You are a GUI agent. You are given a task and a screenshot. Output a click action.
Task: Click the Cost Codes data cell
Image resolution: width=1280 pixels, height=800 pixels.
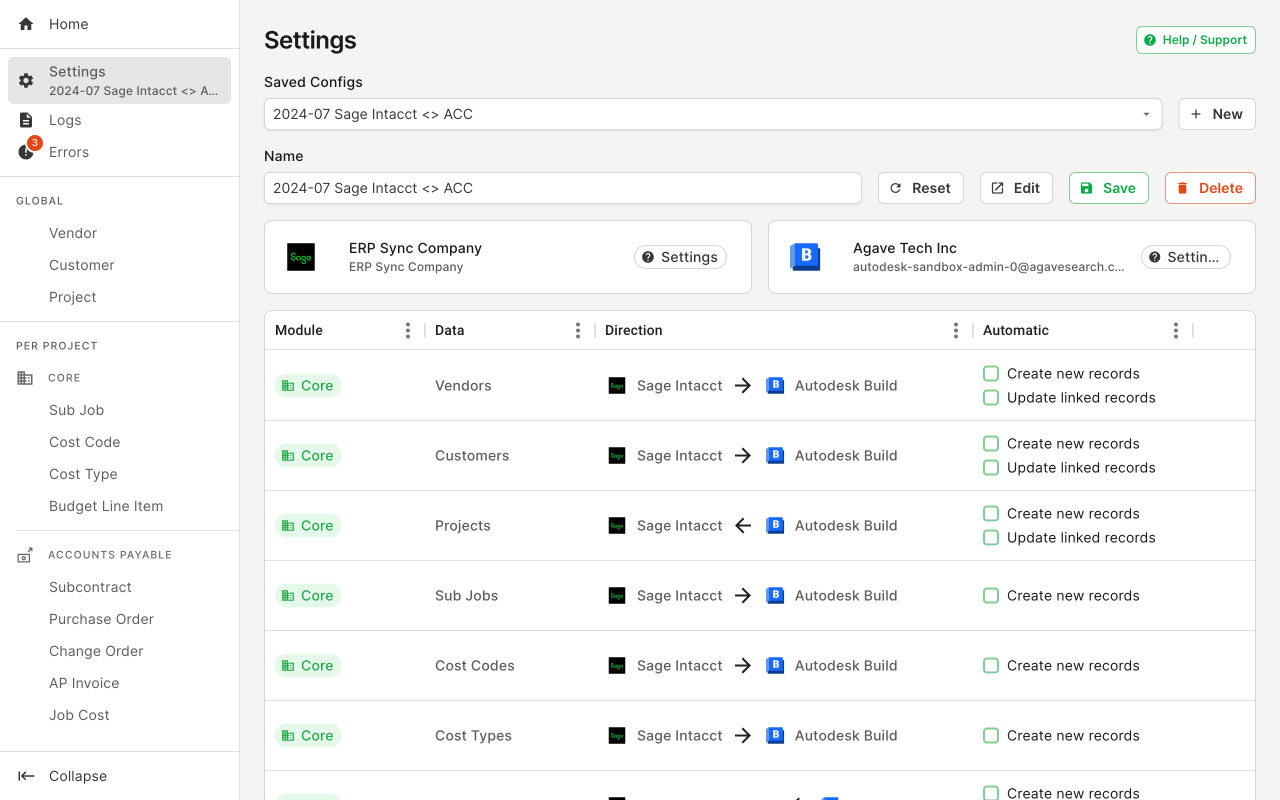pos(475,665)
